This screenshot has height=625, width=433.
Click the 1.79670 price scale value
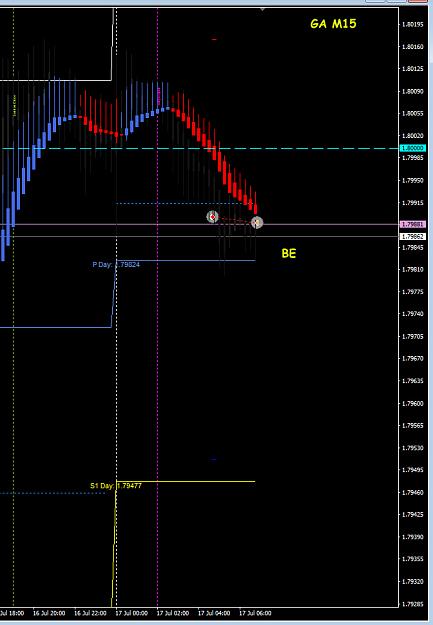pyautogui.click(x=413, y=359)
